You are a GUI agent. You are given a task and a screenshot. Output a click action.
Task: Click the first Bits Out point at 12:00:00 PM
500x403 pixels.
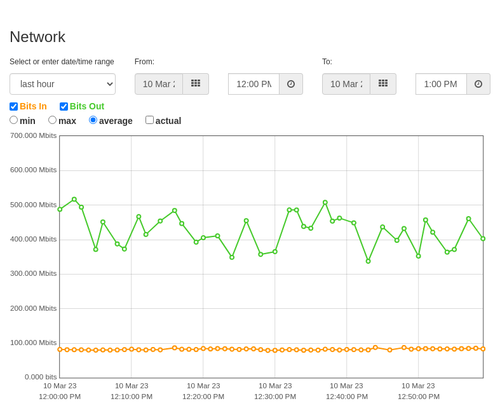pos(60,209)
